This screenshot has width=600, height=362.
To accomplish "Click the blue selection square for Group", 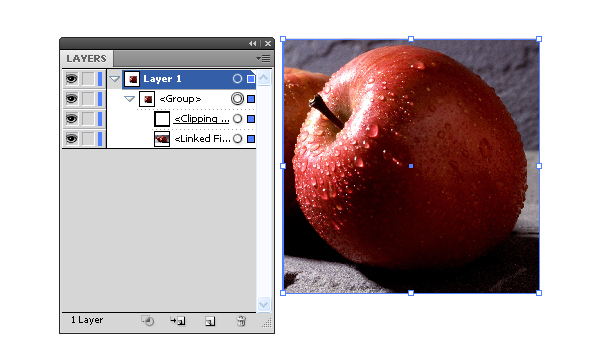I will 251,99.
